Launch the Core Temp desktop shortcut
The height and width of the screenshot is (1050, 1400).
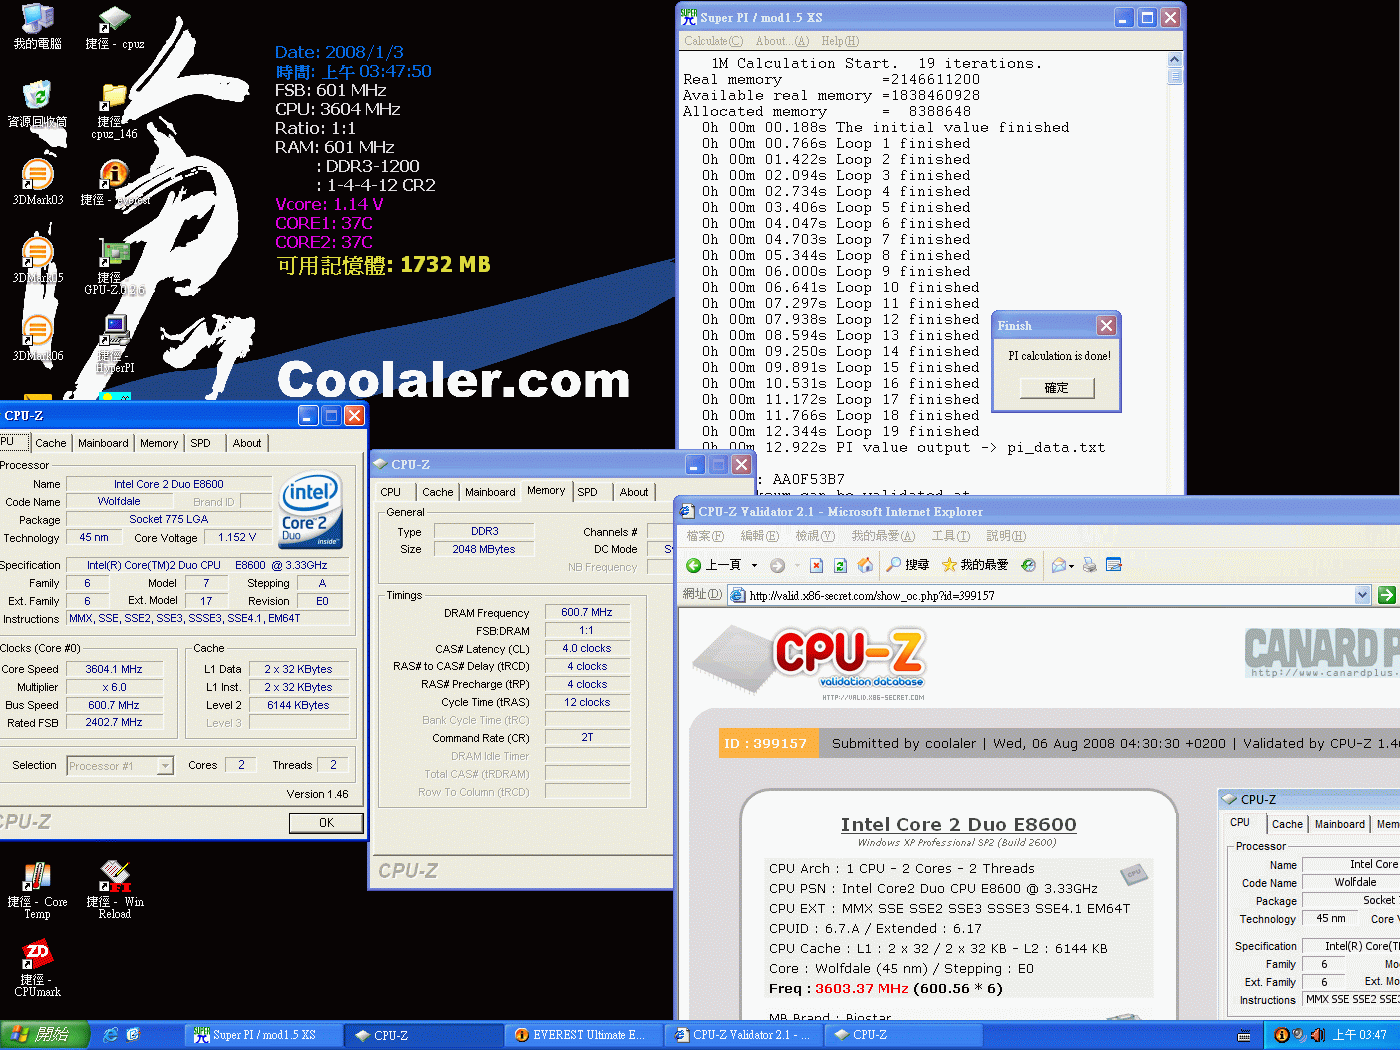37,889
